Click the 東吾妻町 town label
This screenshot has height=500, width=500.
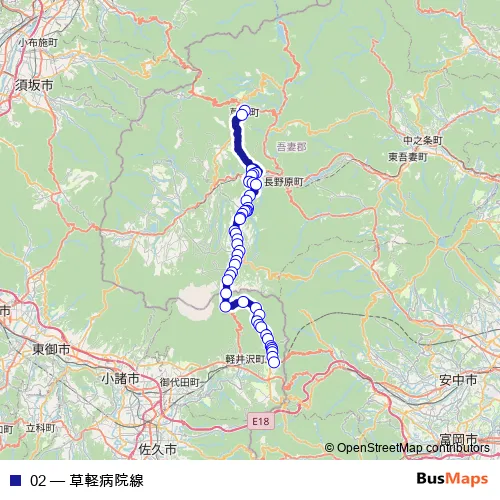(x=408, y=157)
